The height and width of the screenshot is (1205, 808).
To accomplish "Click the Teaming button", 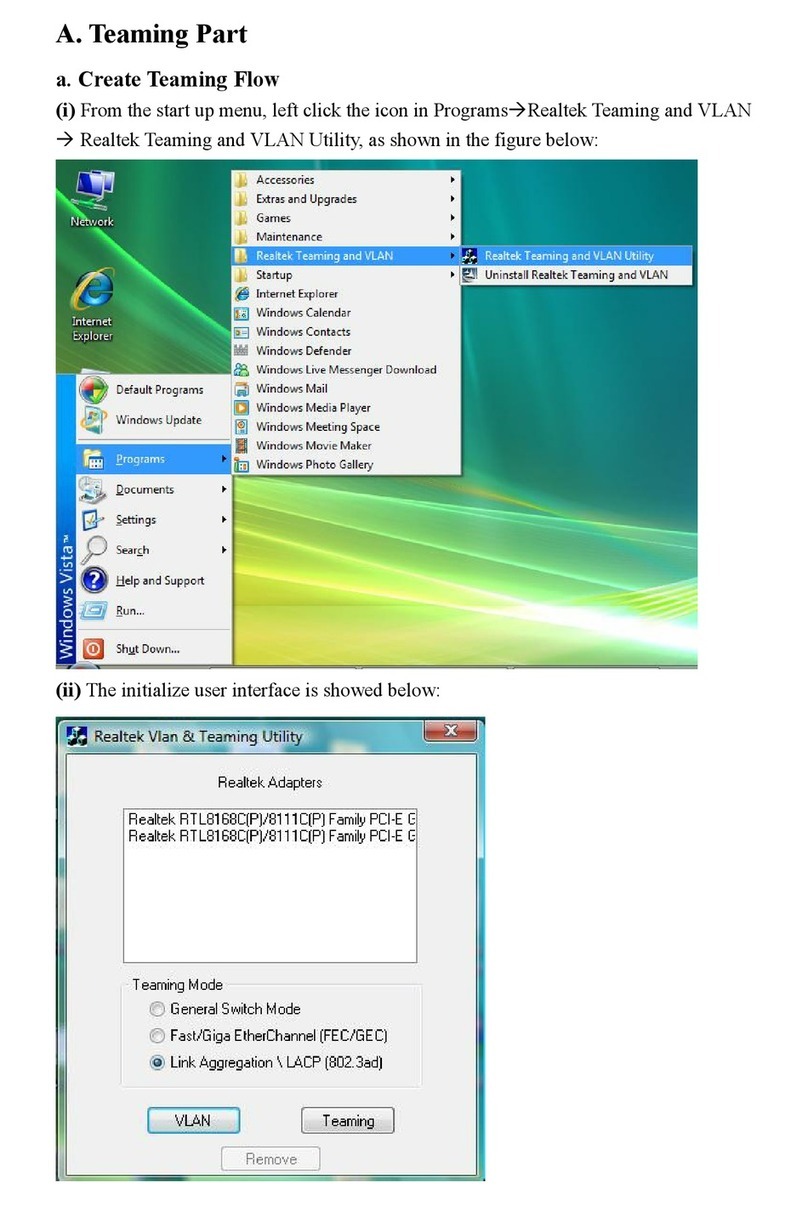I will pyautogui.click(x=348, y=1121).
